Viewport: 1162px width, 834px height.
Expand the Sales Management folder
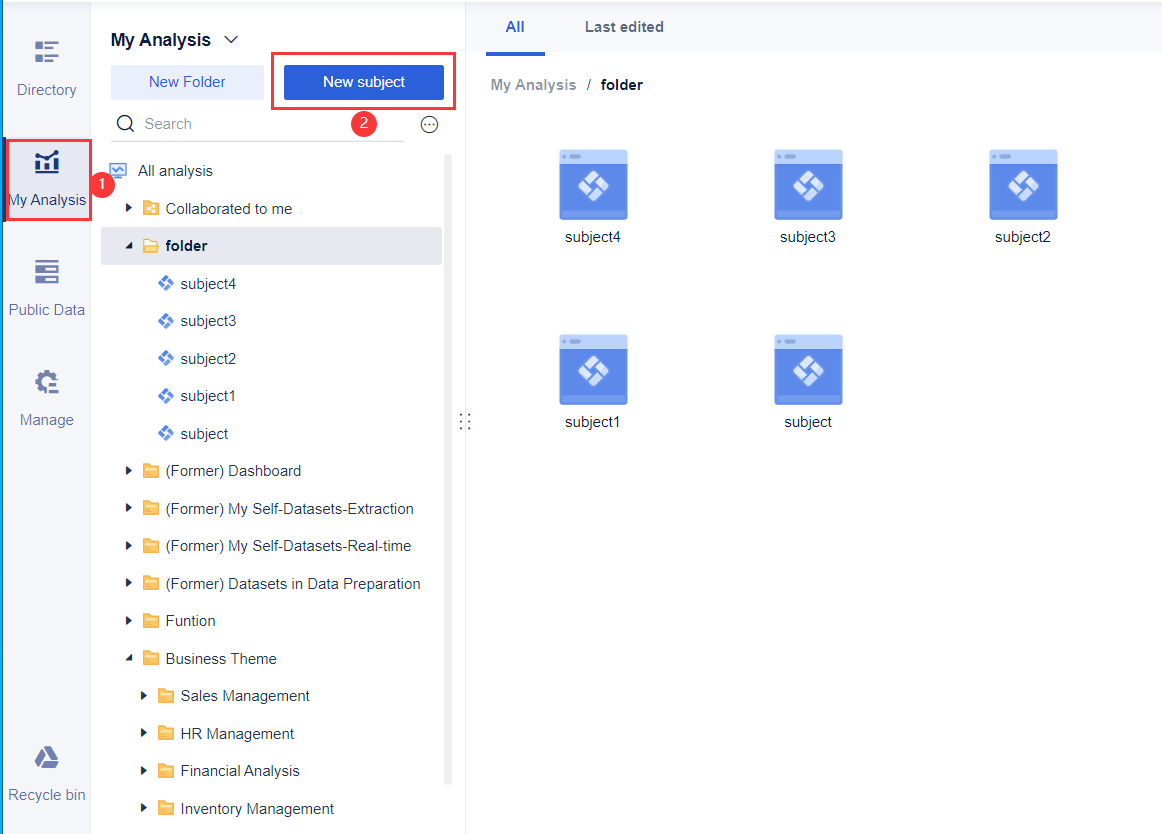click(143, 695)
